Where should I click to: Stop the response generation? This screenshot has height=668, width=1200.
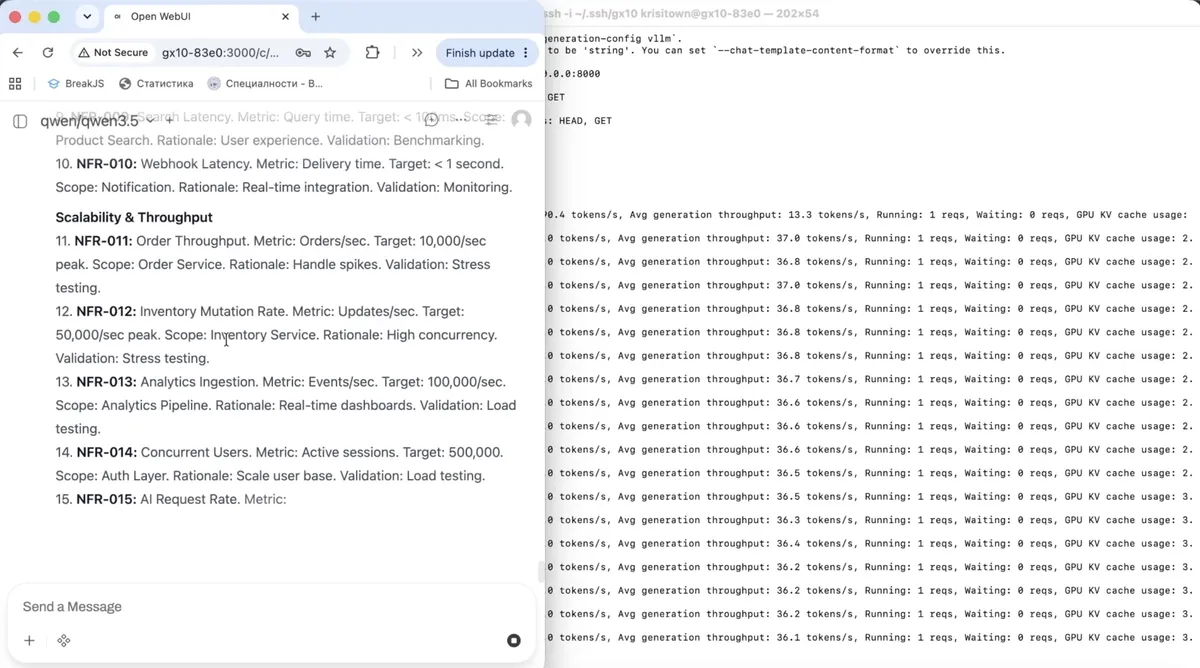coord(514,640)
